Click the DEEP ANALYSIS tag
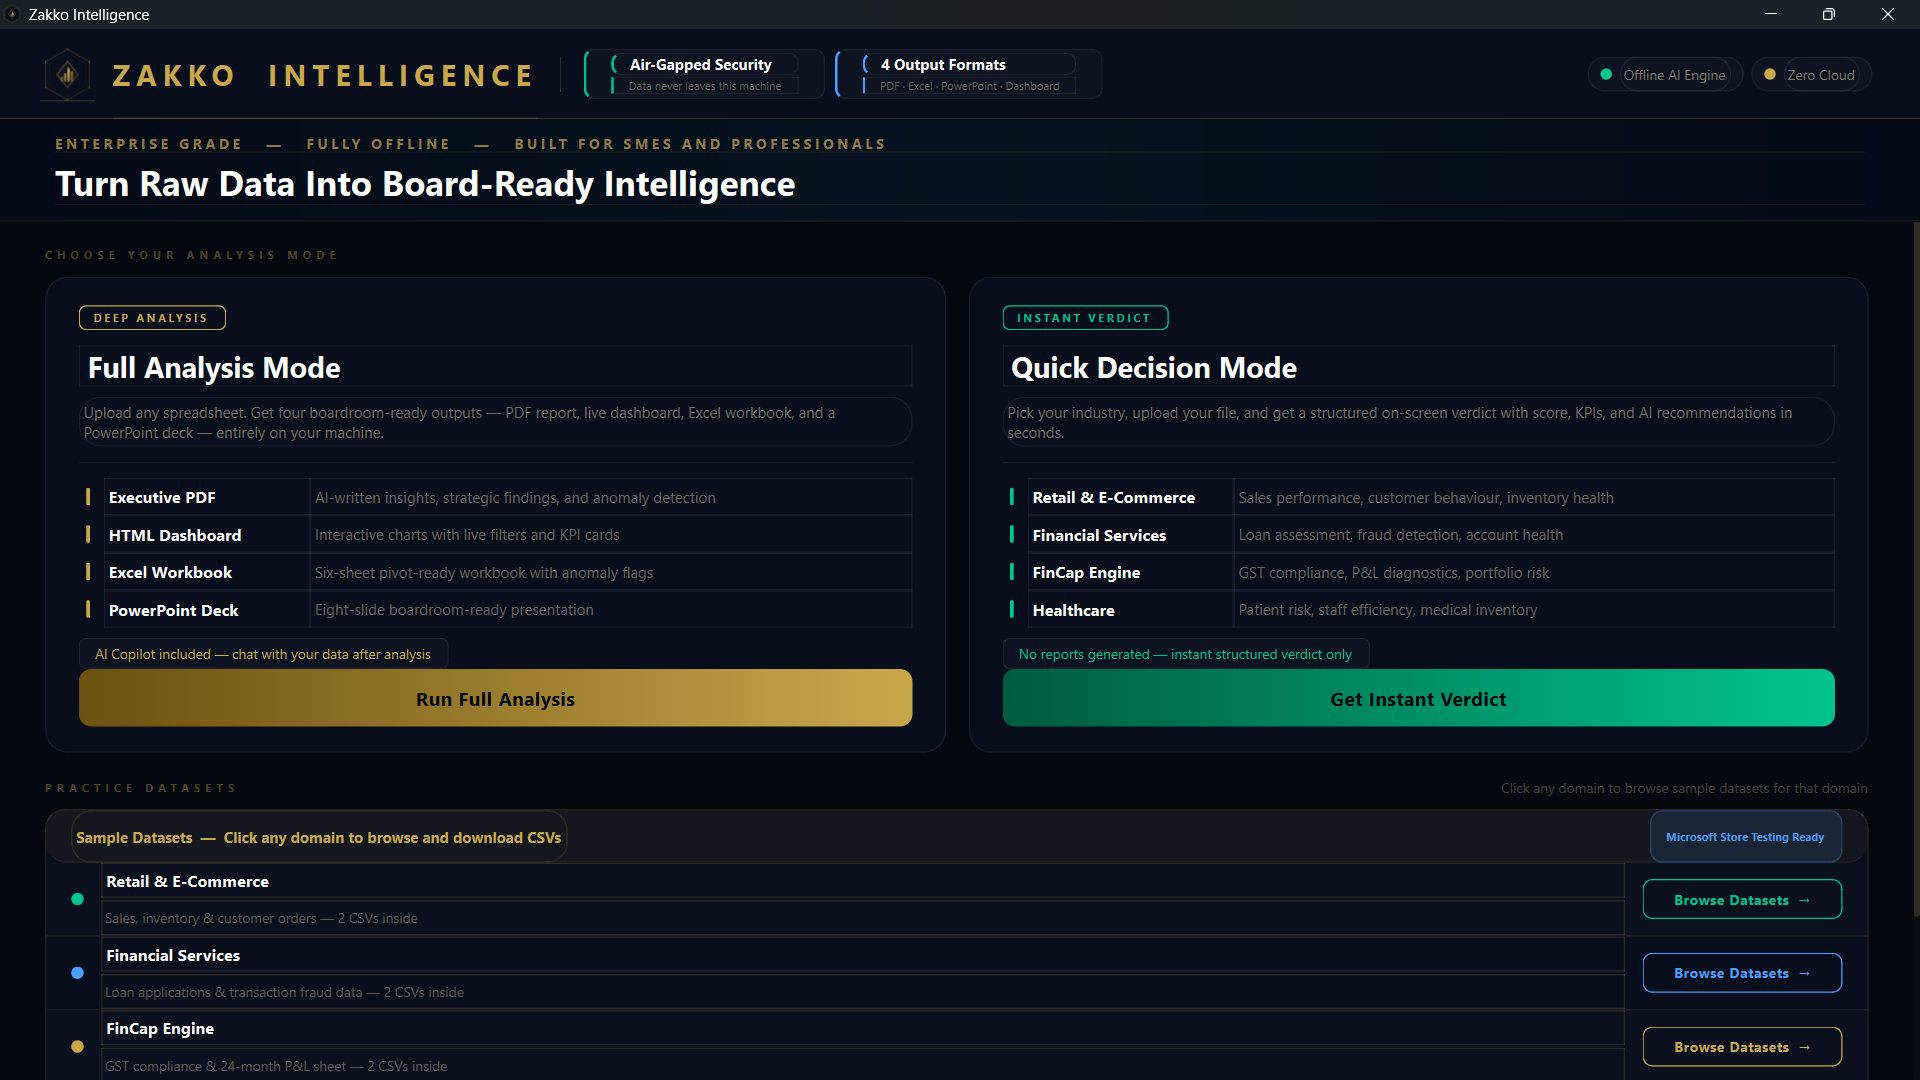The width and height of the screenshot is (1920, 1080). 152,318
